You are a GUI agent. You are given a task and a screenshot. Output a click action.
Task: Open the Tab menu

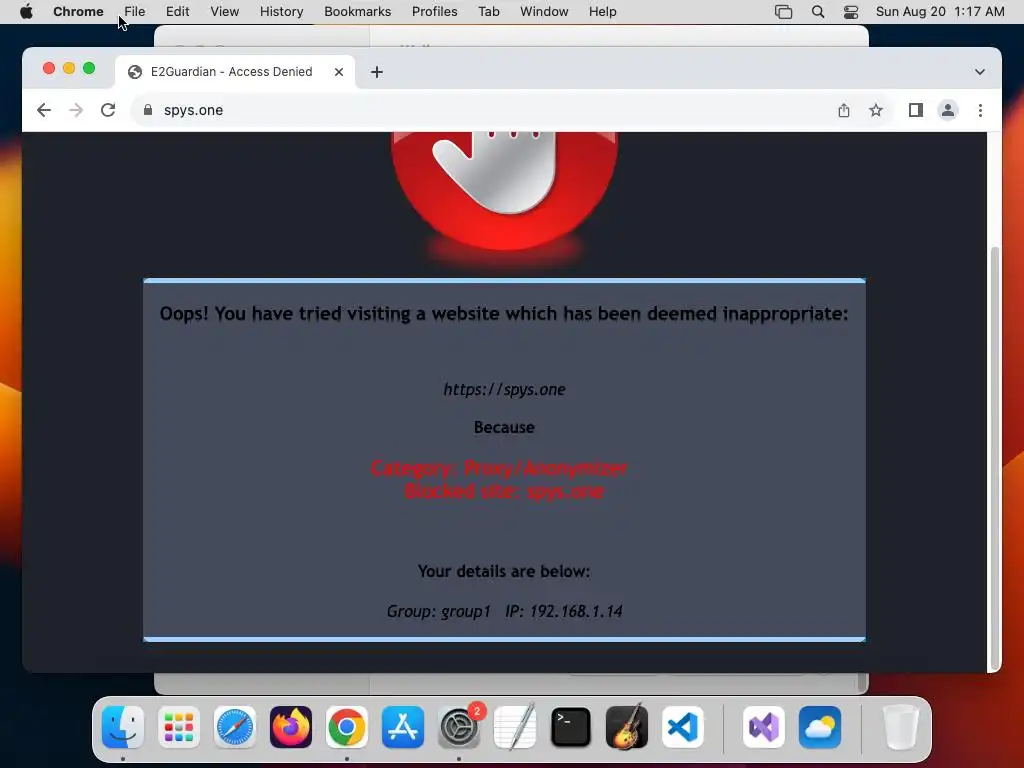click(488, 12)
